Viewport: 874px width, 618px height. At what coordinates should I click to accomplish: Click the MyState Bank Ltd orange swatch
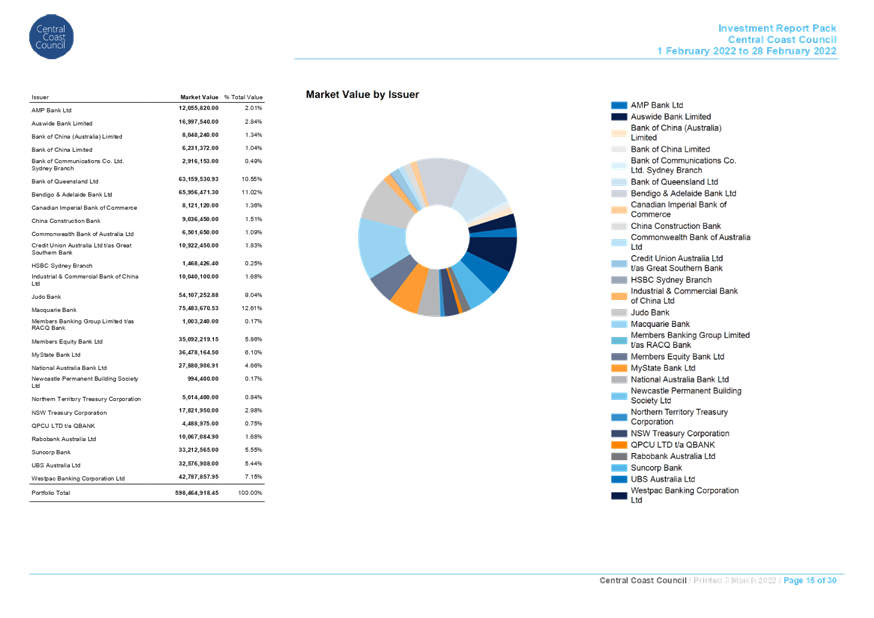(x=619, y=368)
